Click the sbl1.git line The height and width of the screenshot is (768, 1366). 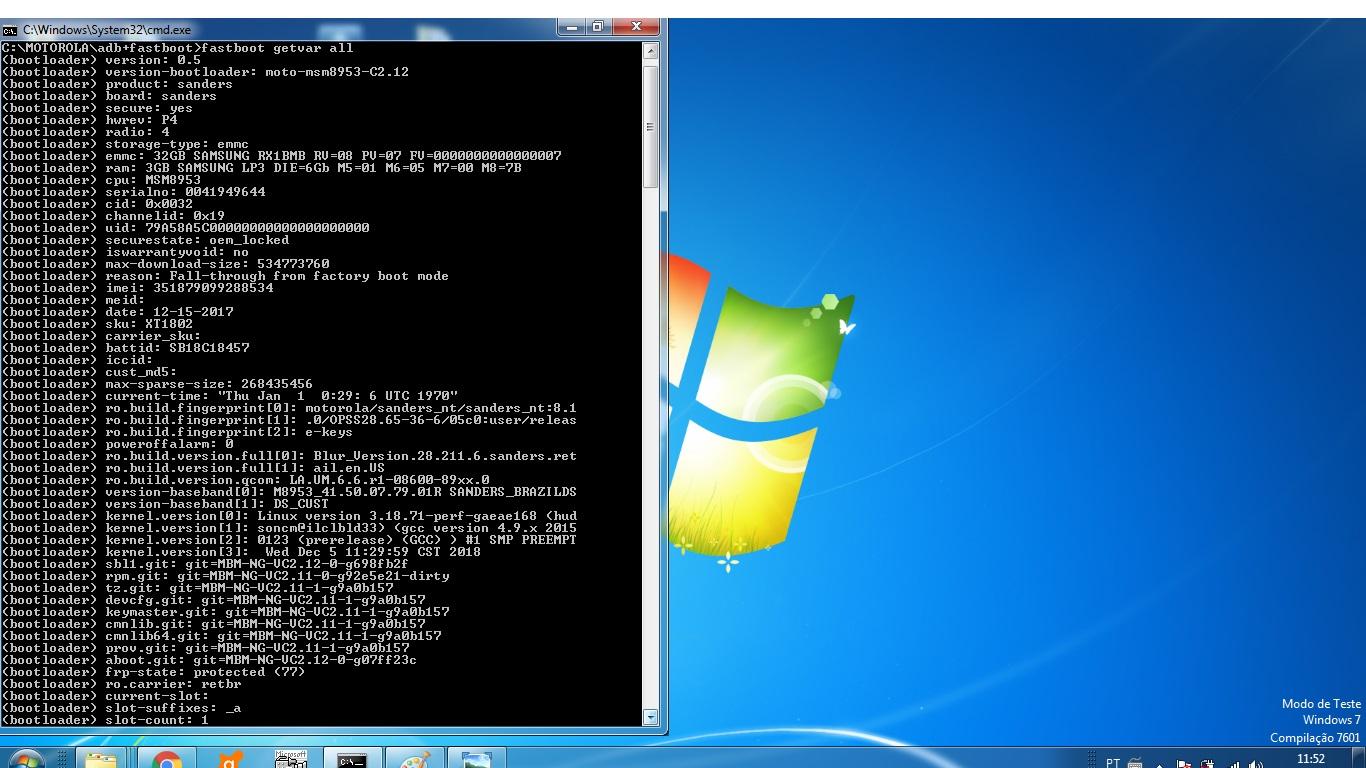pyautogui.click(x=205, y=564)
